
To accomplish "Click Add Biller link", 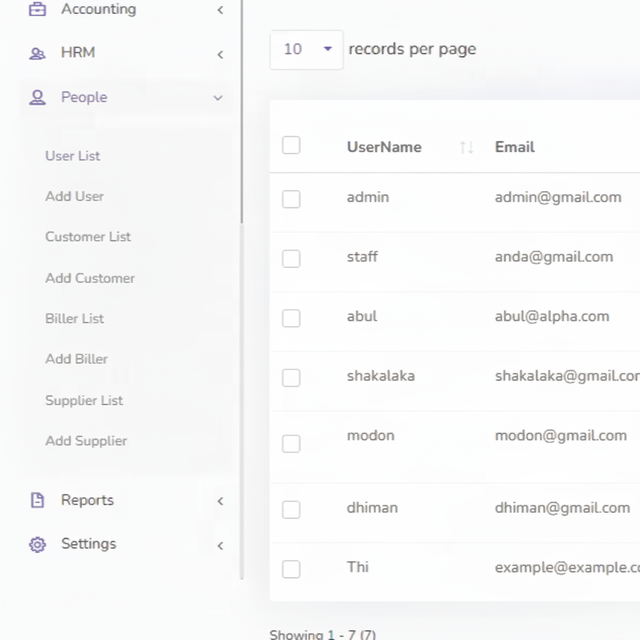I will 76,359.
